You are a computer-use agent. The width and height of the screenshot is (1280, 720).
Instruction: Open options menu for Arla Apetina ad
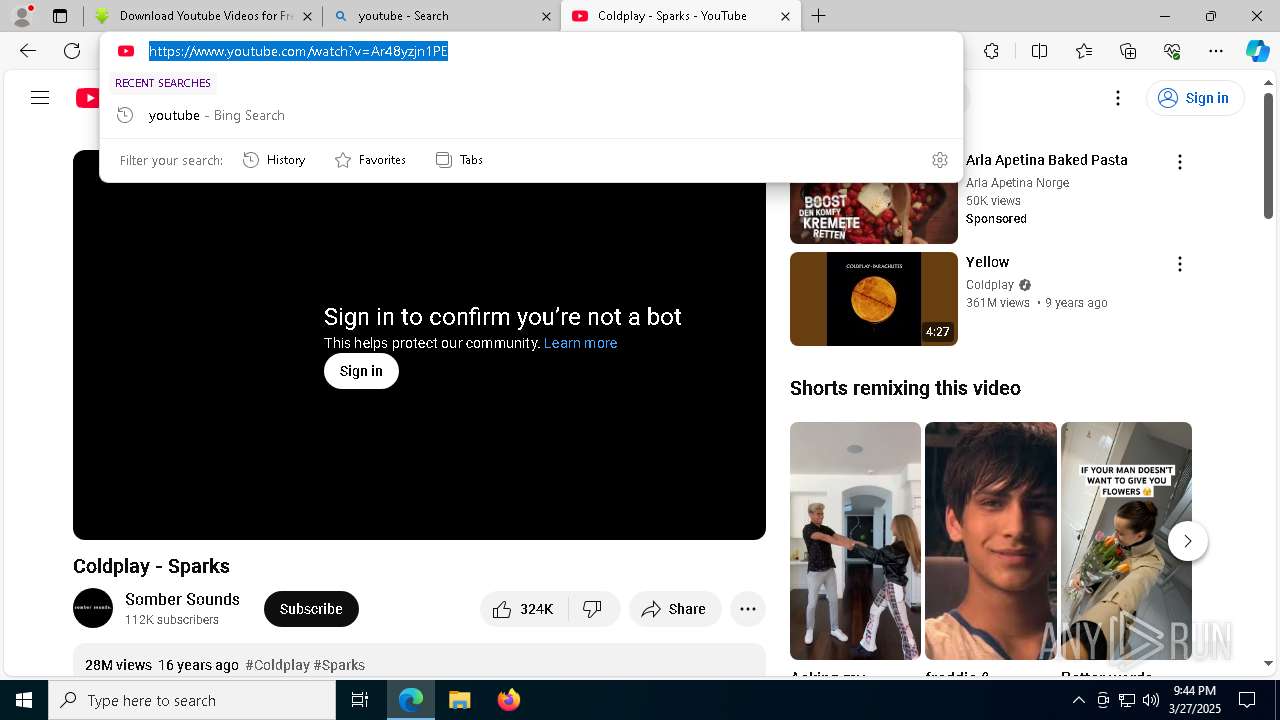point(1180,162)
